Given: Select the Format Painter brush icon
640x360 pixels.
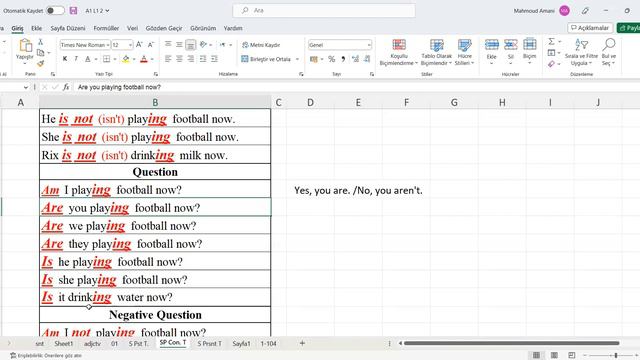Looking at the screenshot, I should pyautogui.click(x=40, y=63).
